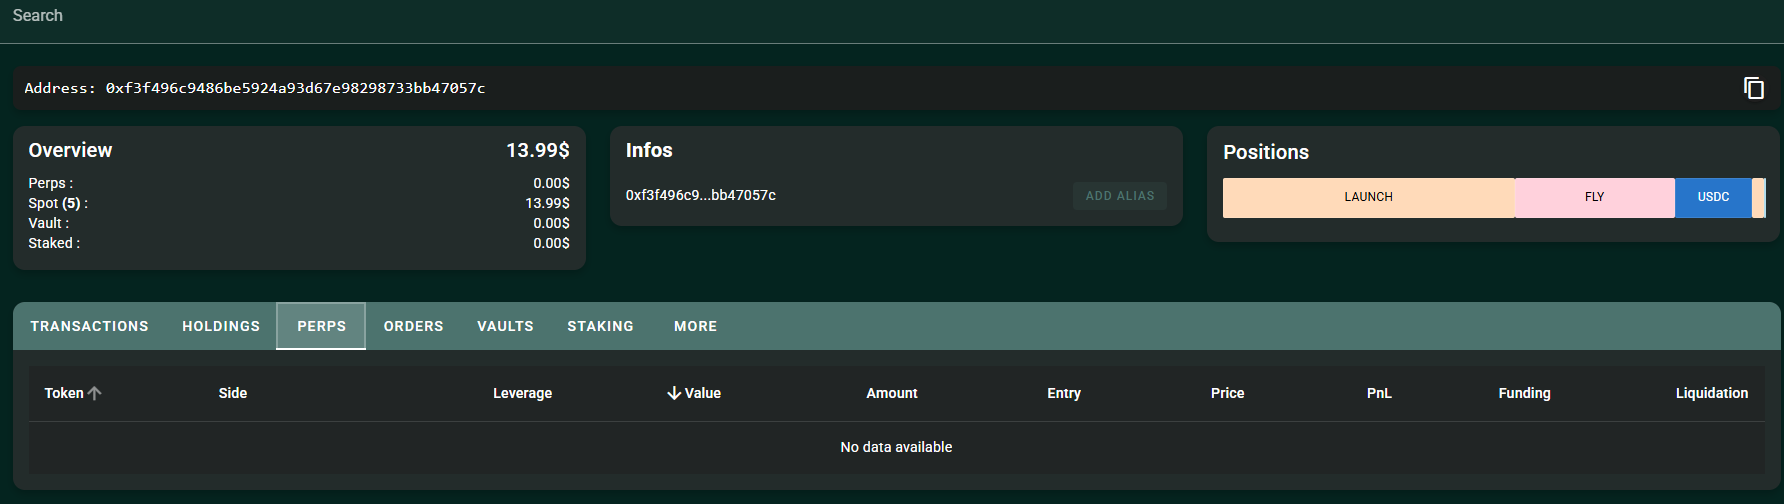
Task: Select the Perps tab
Action: pos(321,326)
